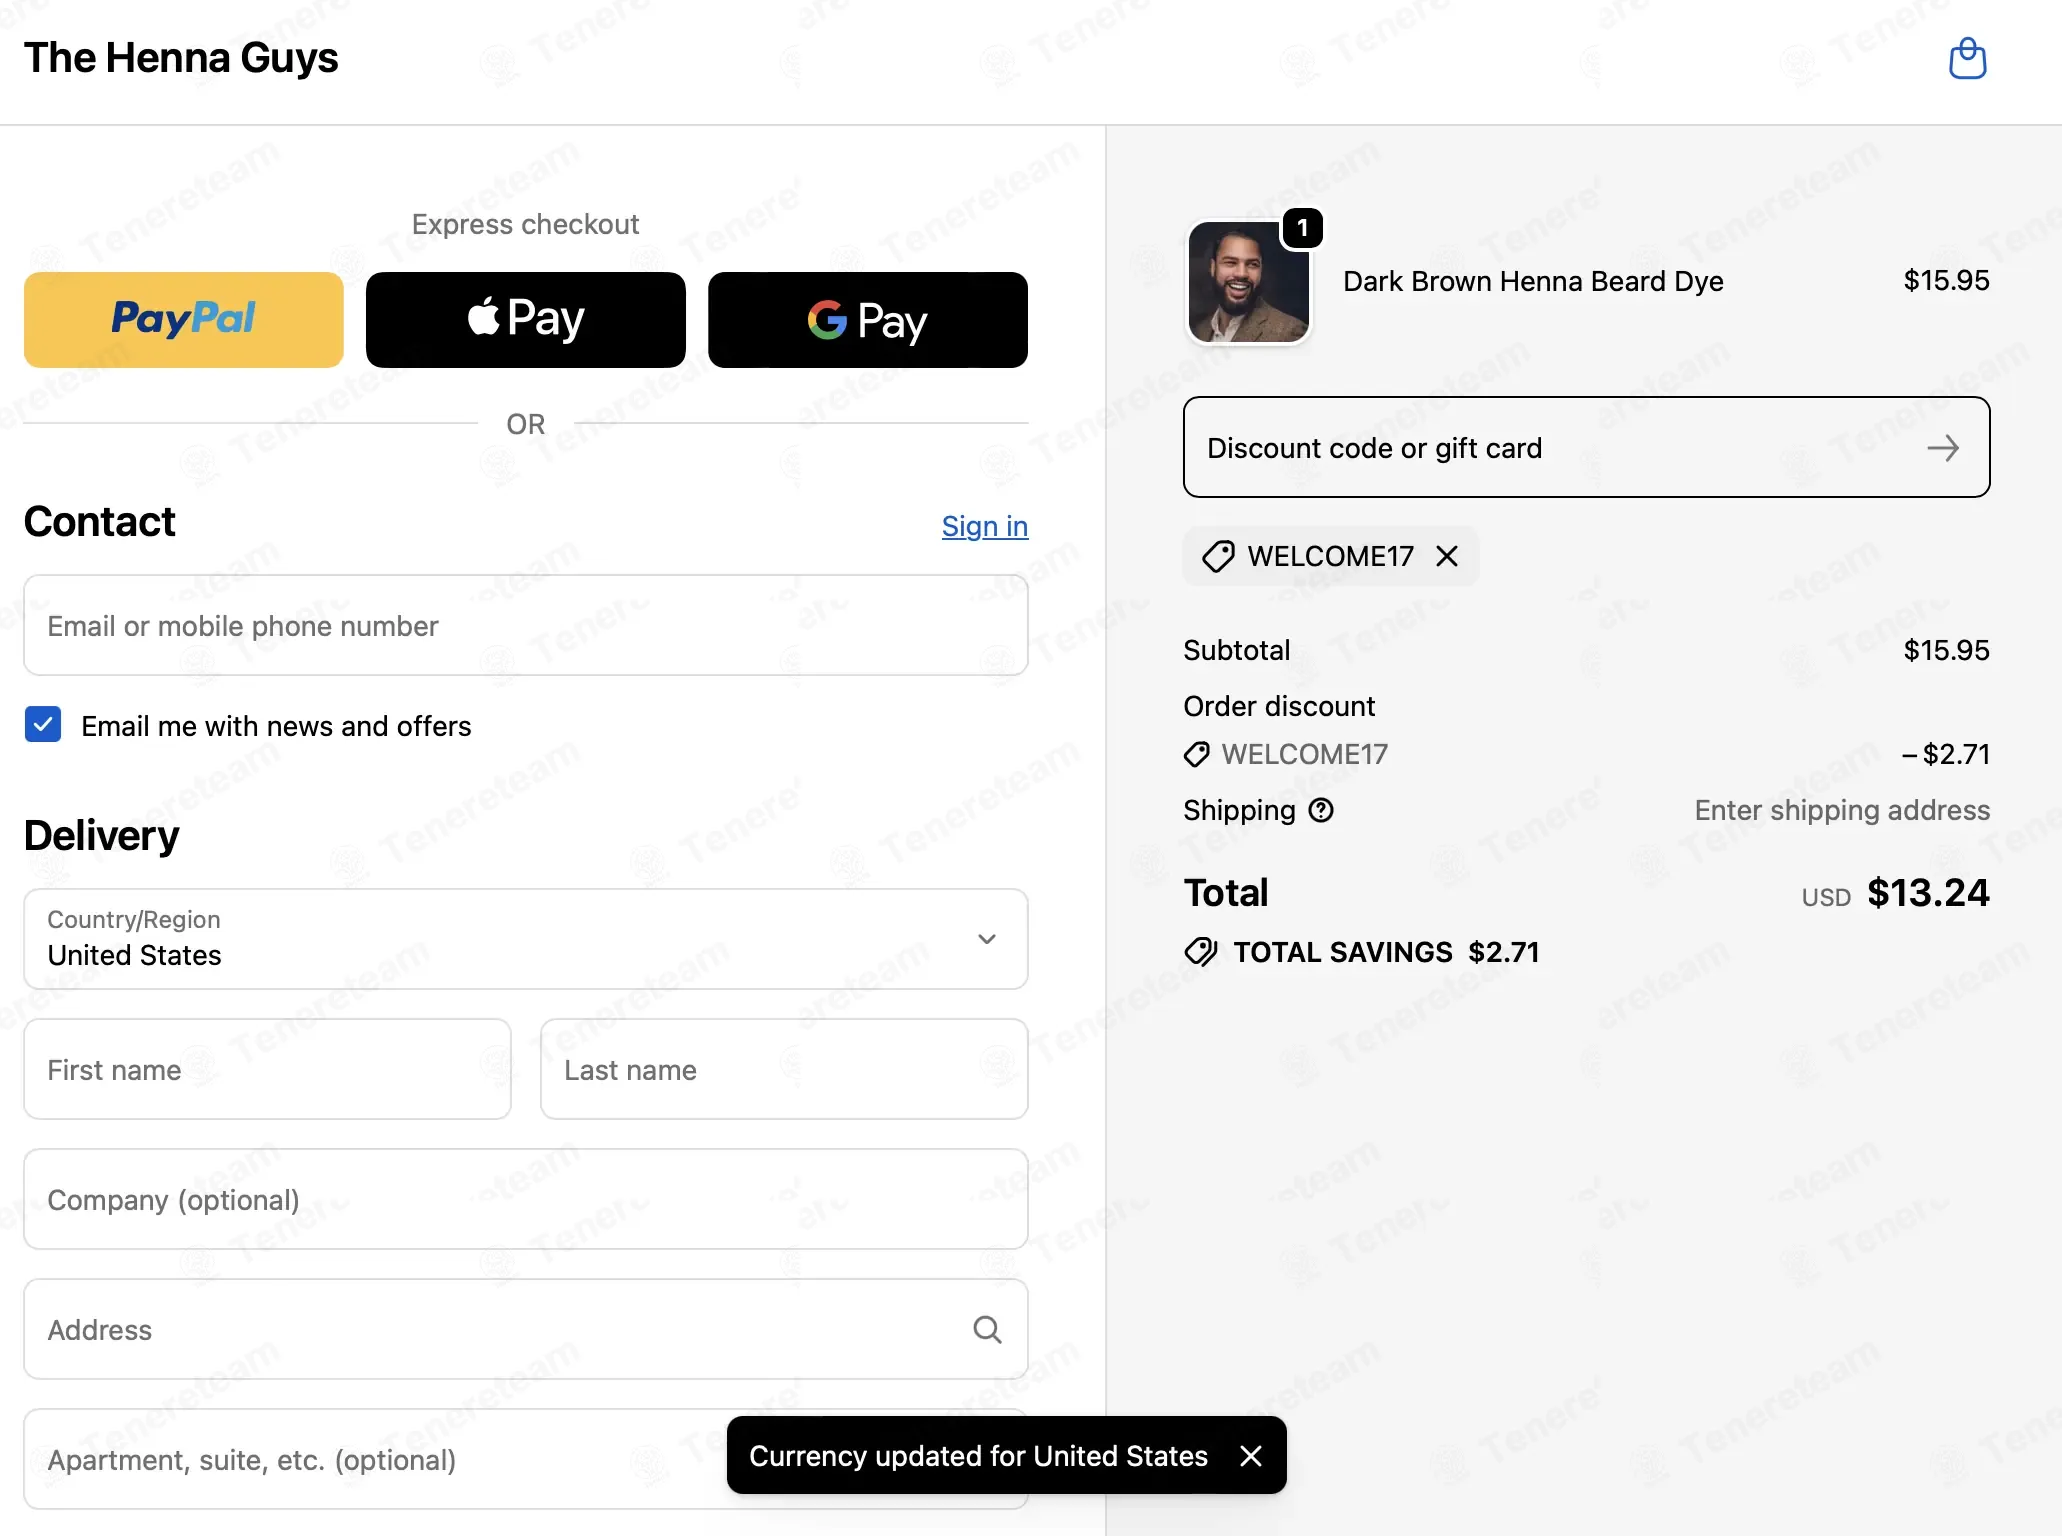
Task: Click the TOTAL SAVINGS tags icon
Action: click(1201, 952)
